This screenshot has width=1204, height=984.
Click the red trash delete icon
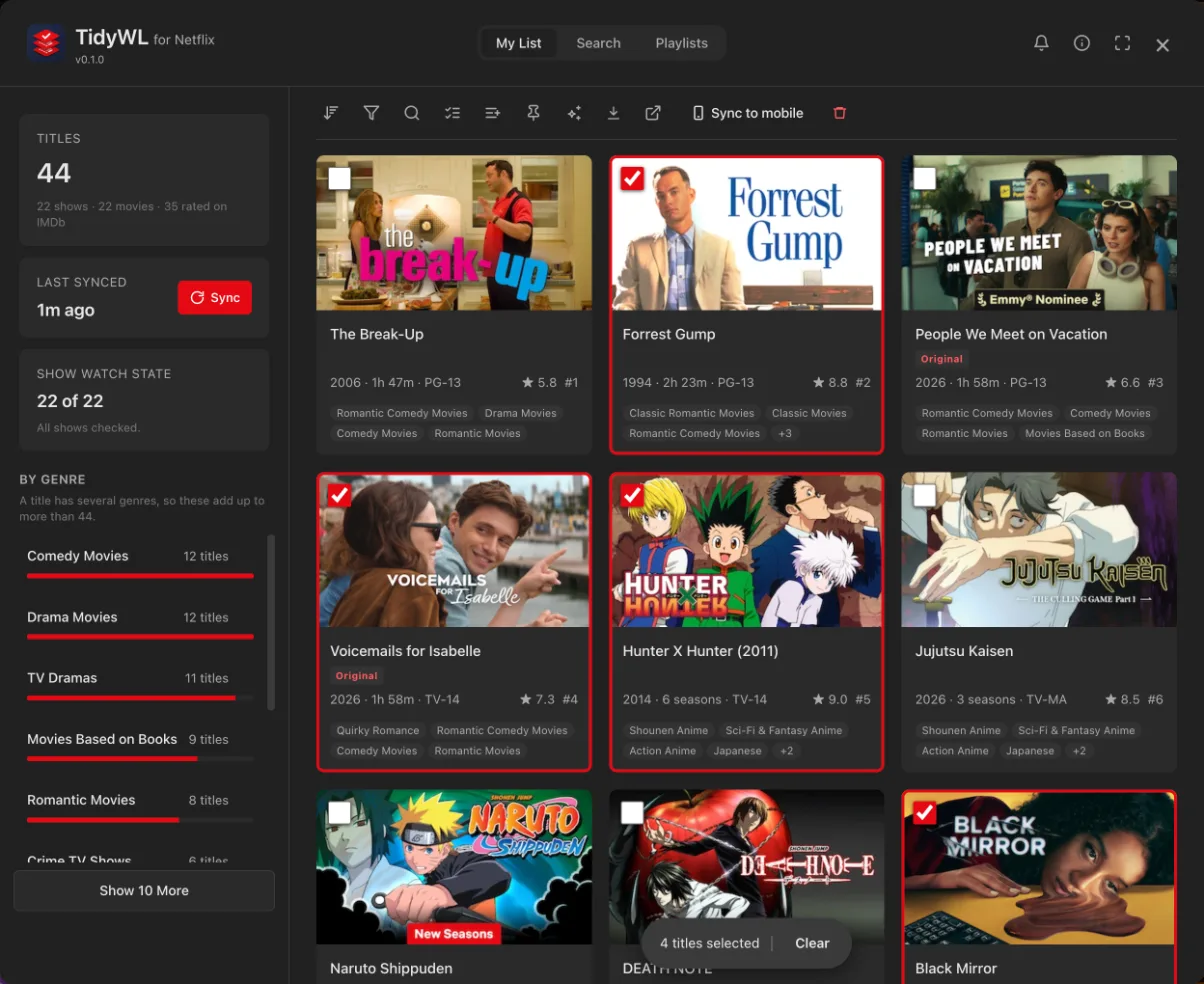[x=839, y=113]
